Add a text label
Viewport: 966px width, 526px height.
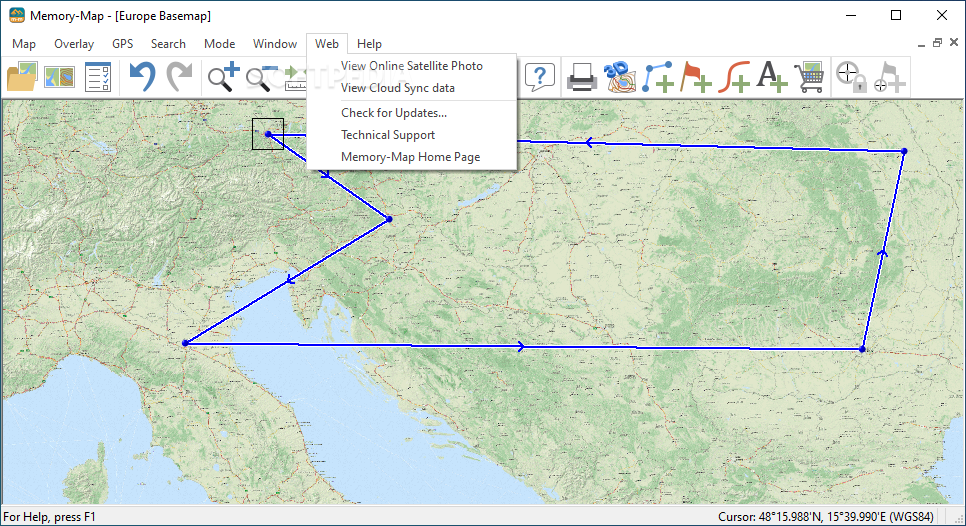coord(771,77)
